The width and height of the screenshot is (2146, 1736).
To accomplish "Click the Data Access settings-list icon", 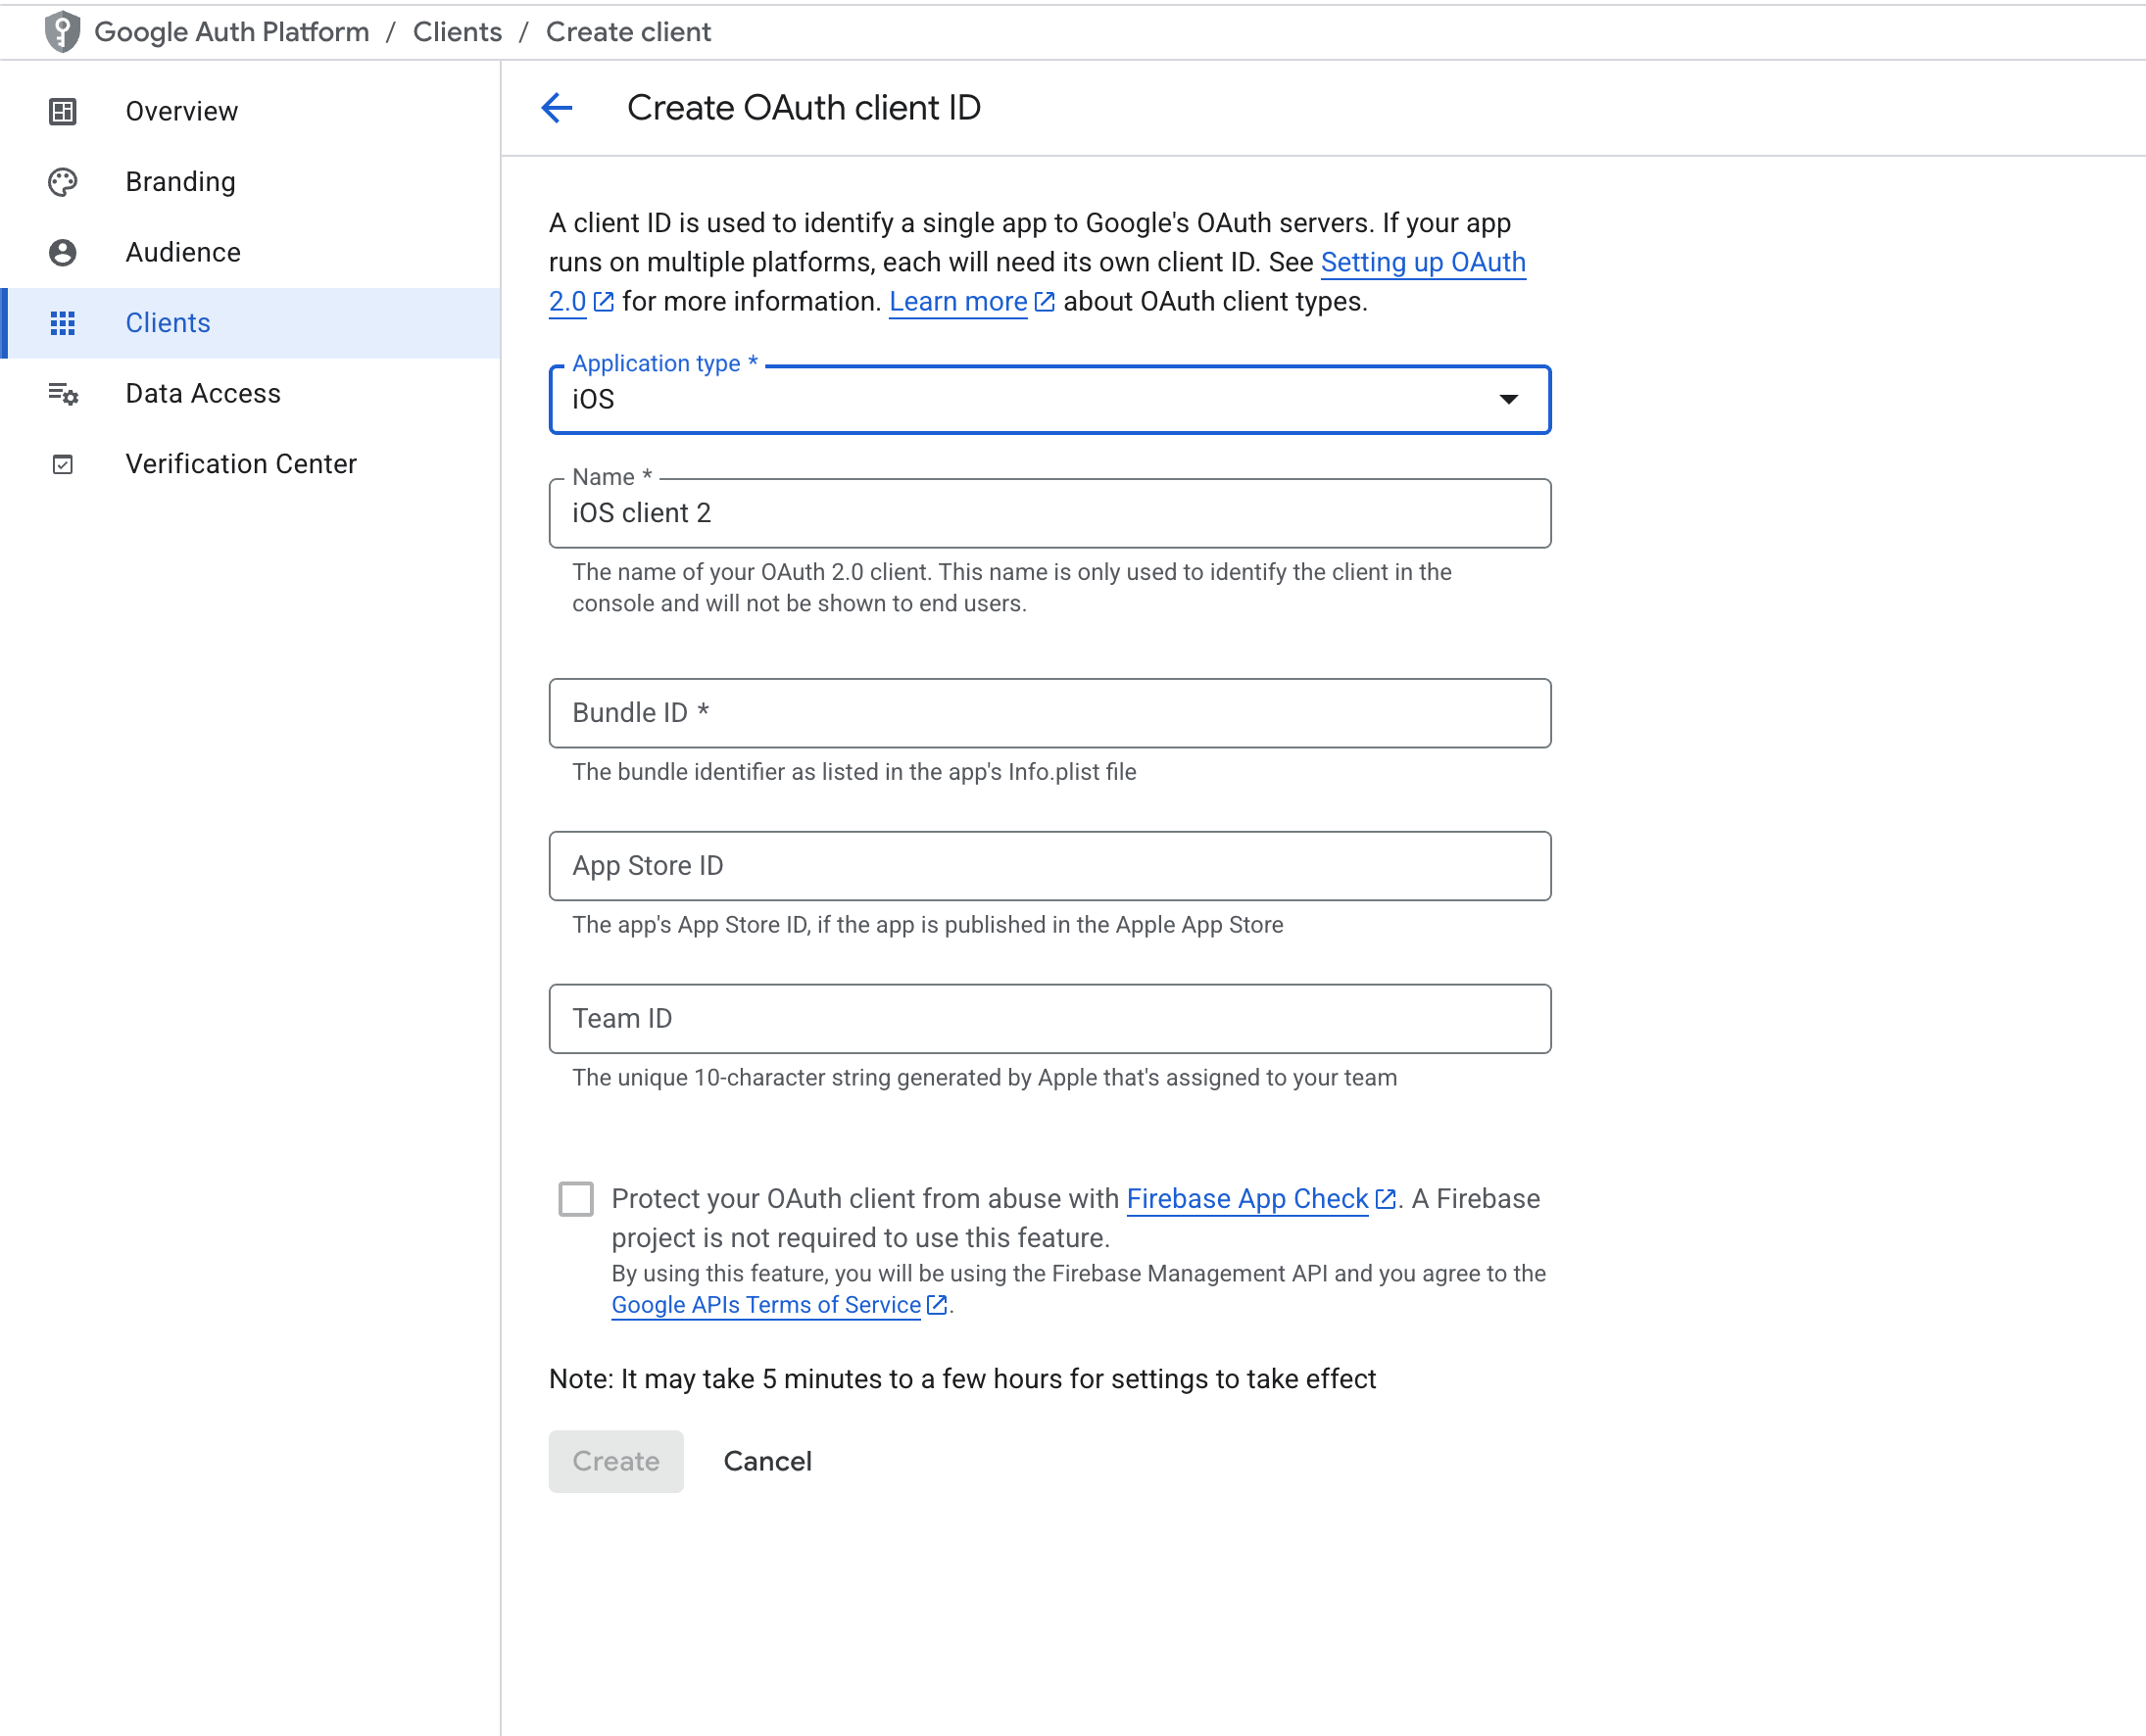I will tap(62, 393).
